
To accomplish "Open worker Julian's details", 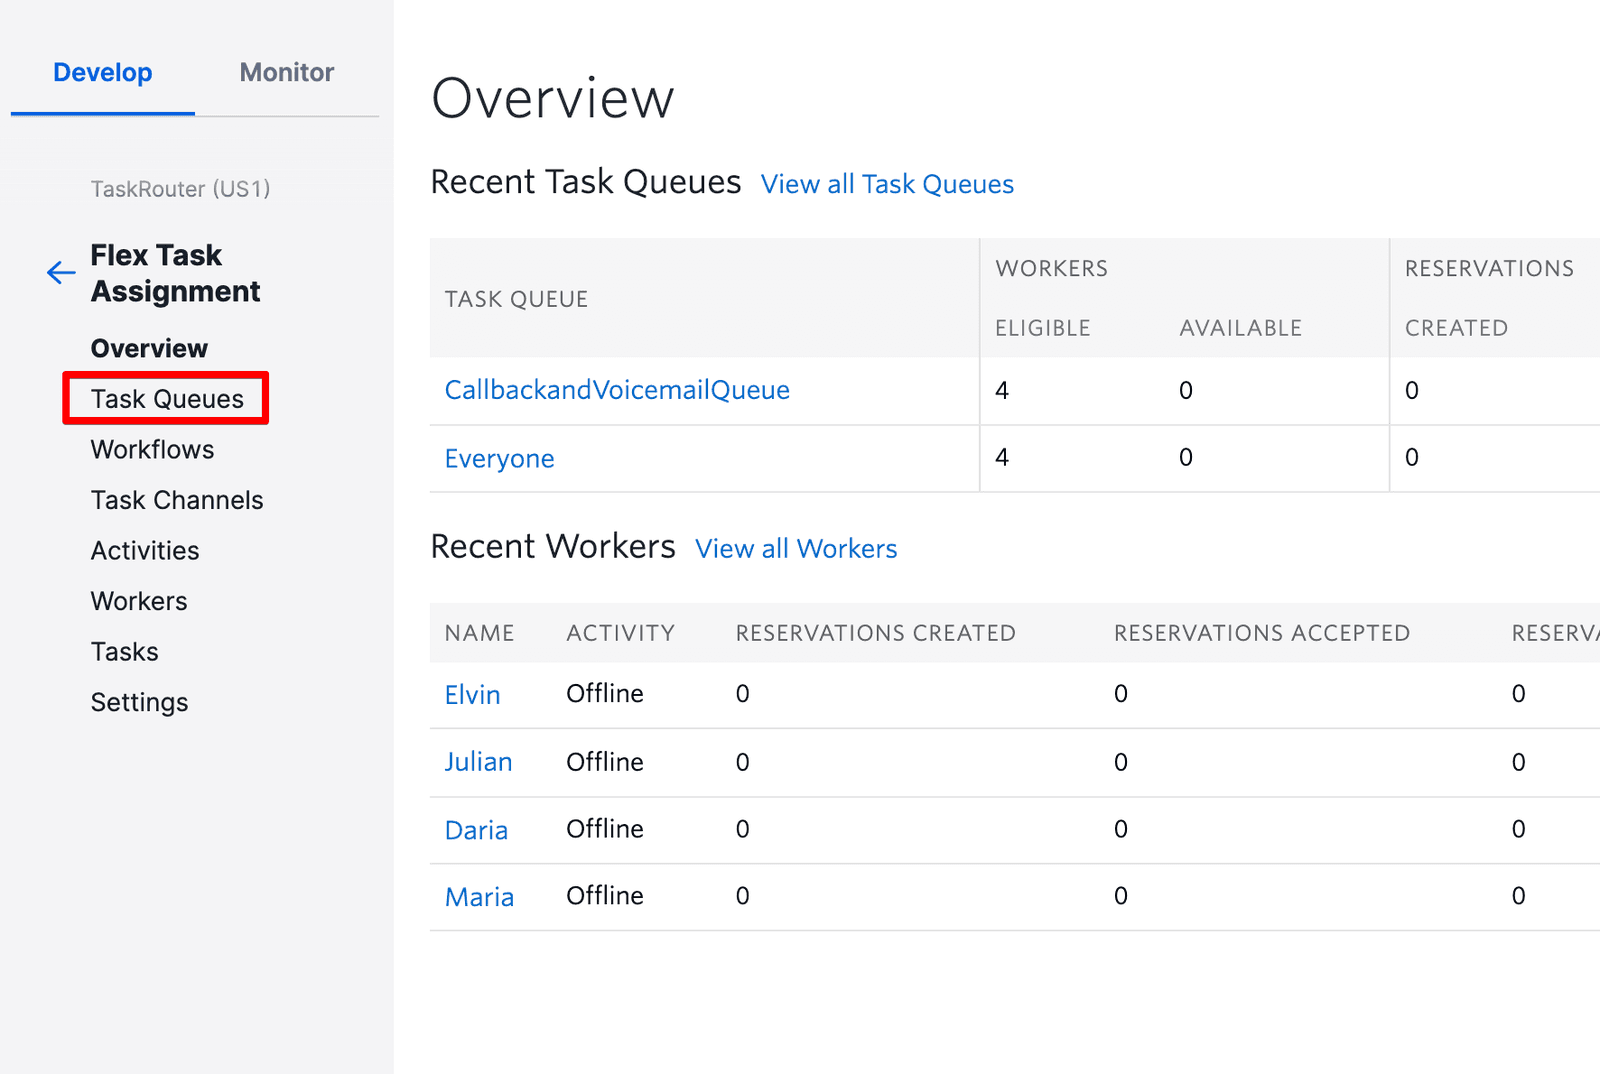I will tap(479, 761).
